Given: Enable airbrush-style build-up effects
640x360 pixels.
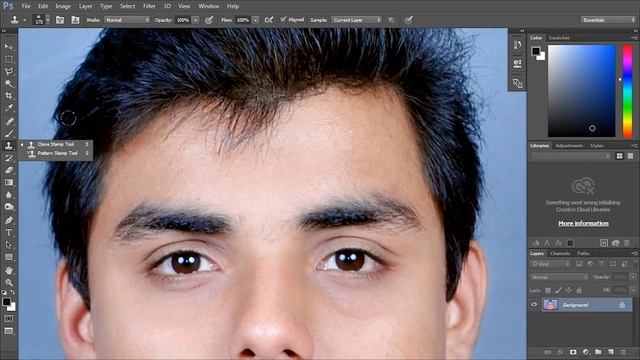Looking at the screenshot, I should 269,20.
